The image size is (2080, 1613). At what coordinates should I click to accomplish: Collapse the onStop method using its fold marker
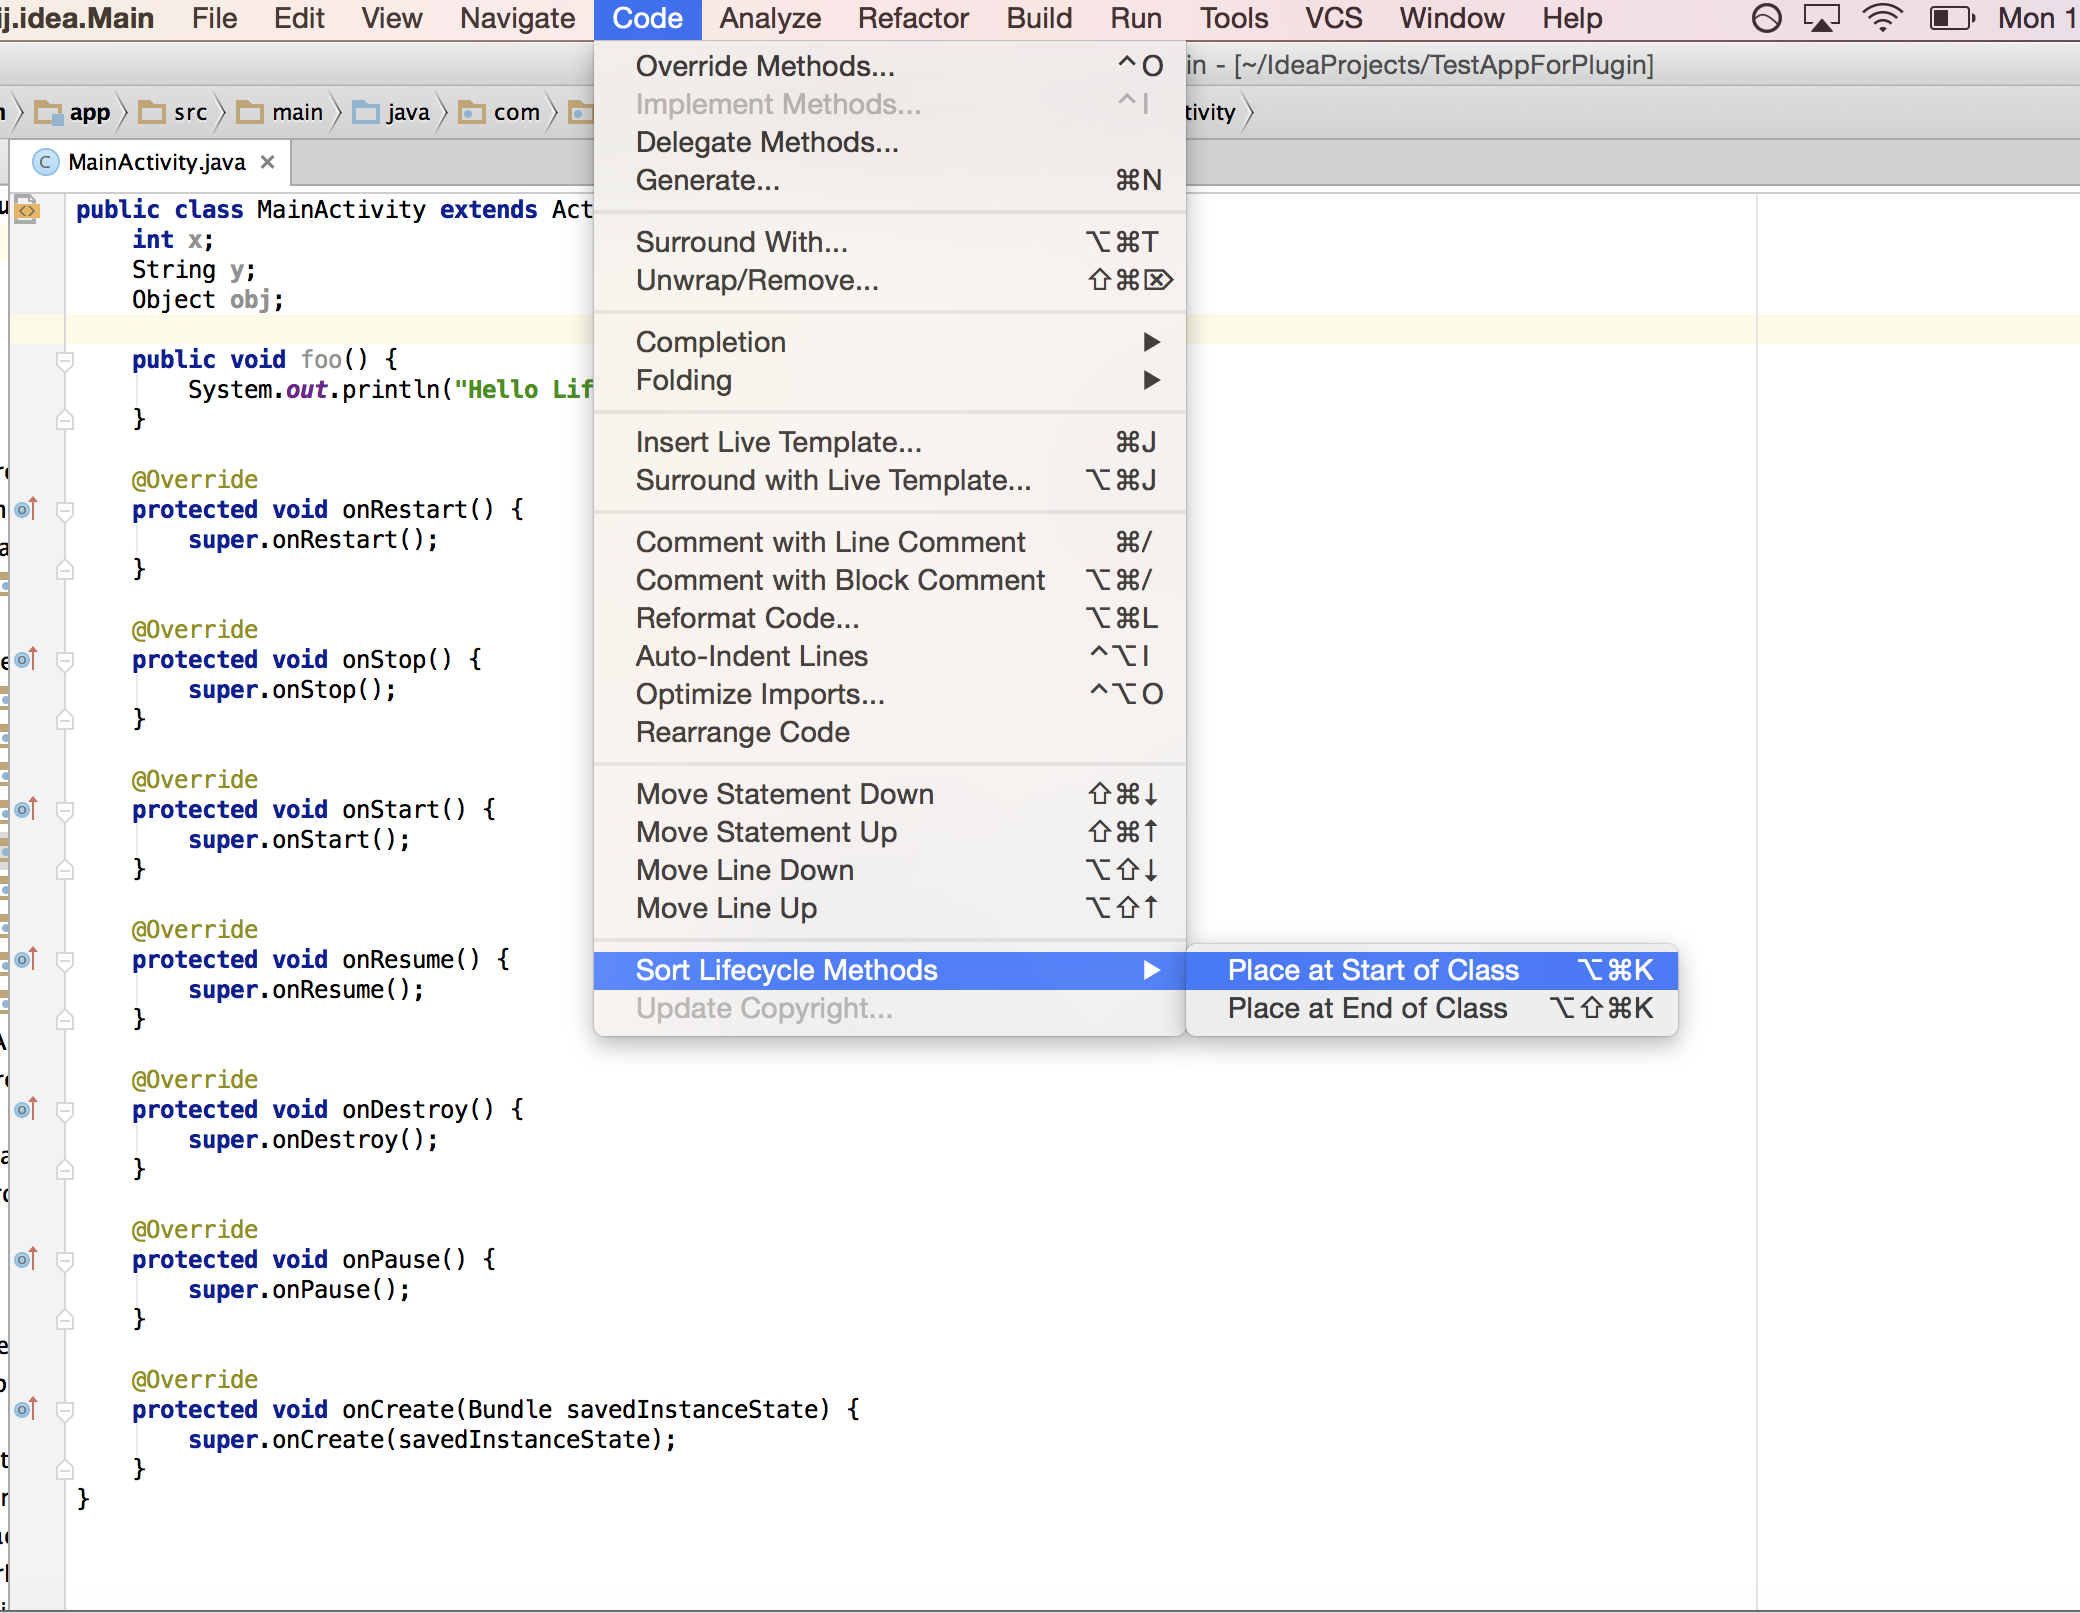(x=63, y=660)
